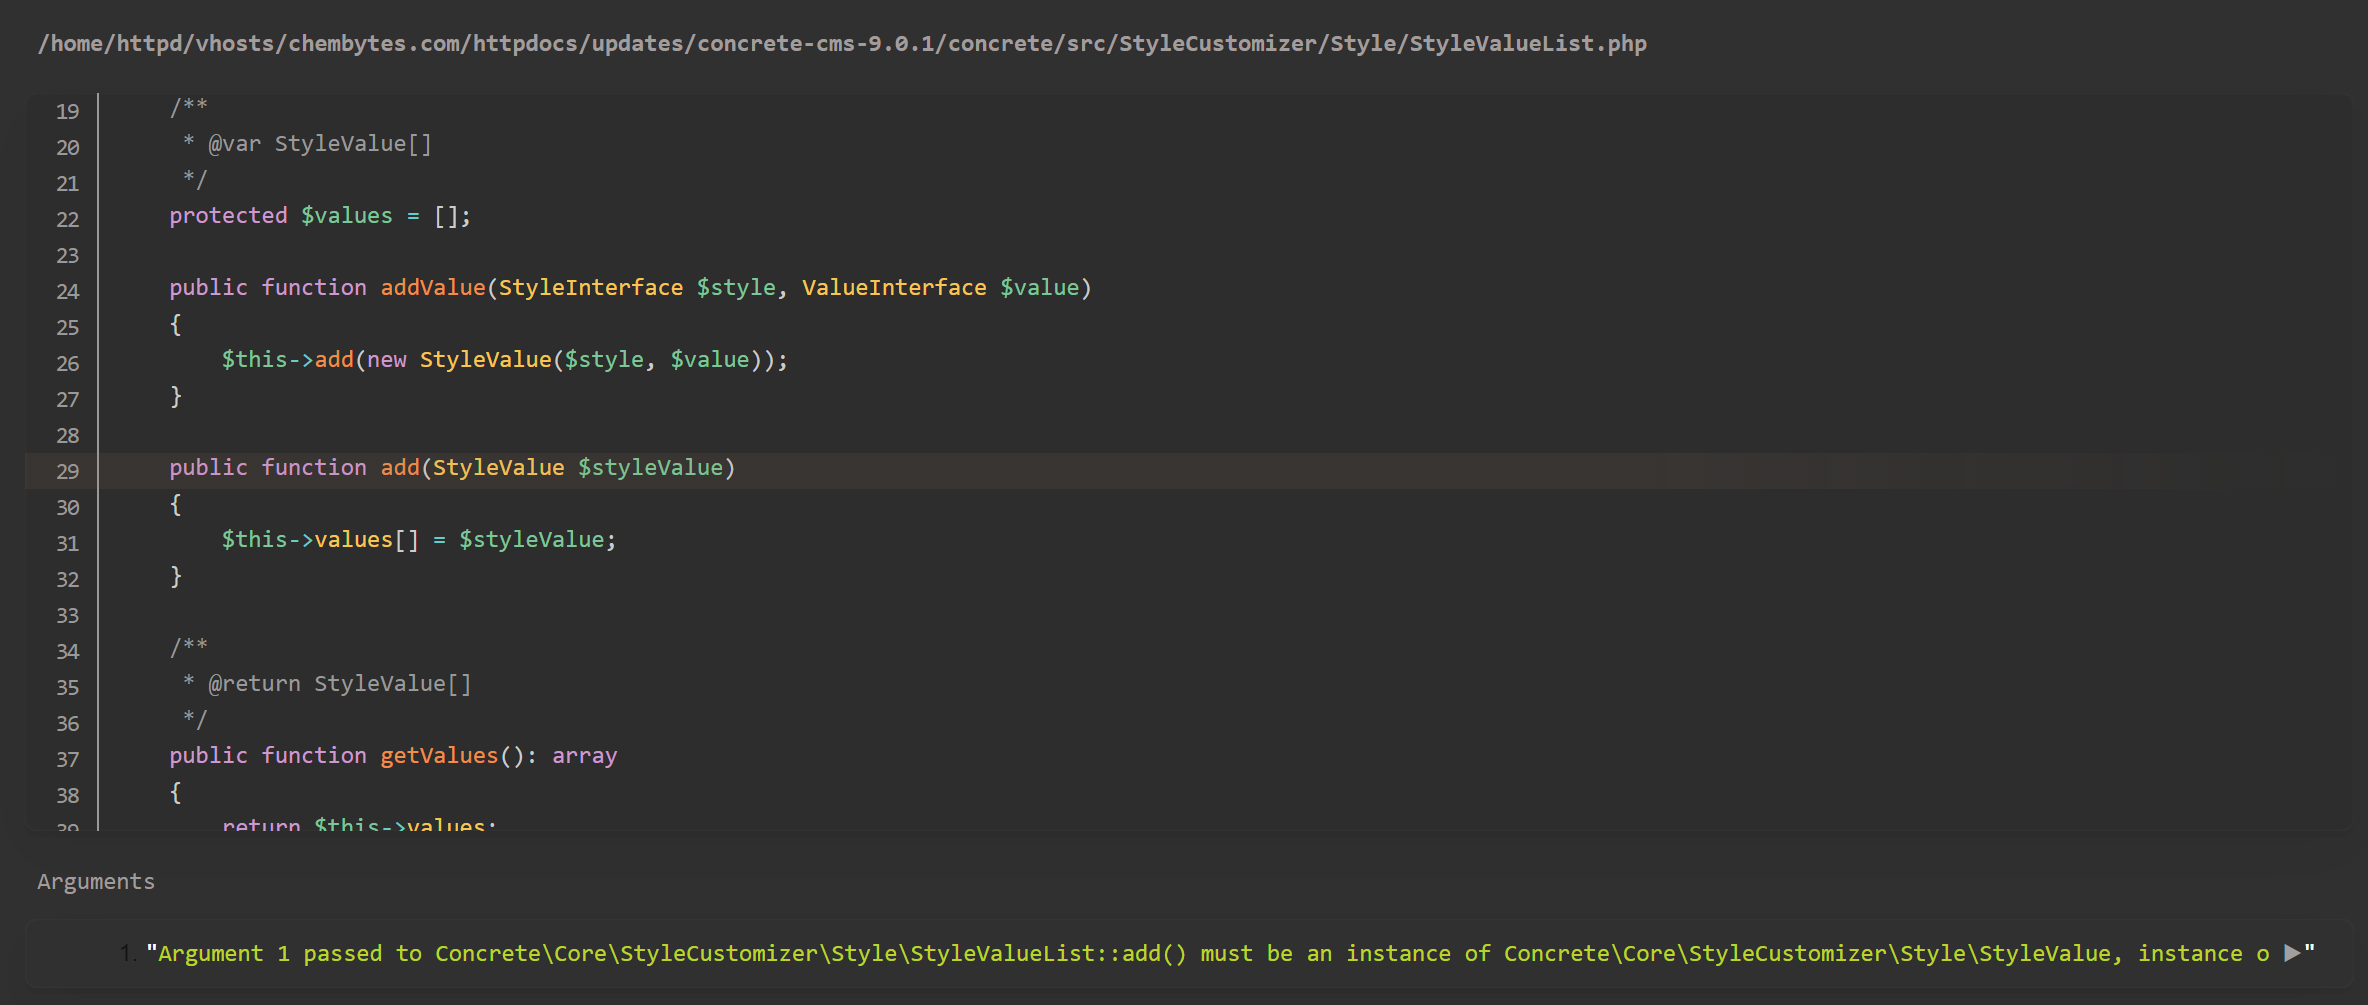Select the Arguments section heading
The height and width of the screenshot is (1005, 2368).
tap(95, 881)
